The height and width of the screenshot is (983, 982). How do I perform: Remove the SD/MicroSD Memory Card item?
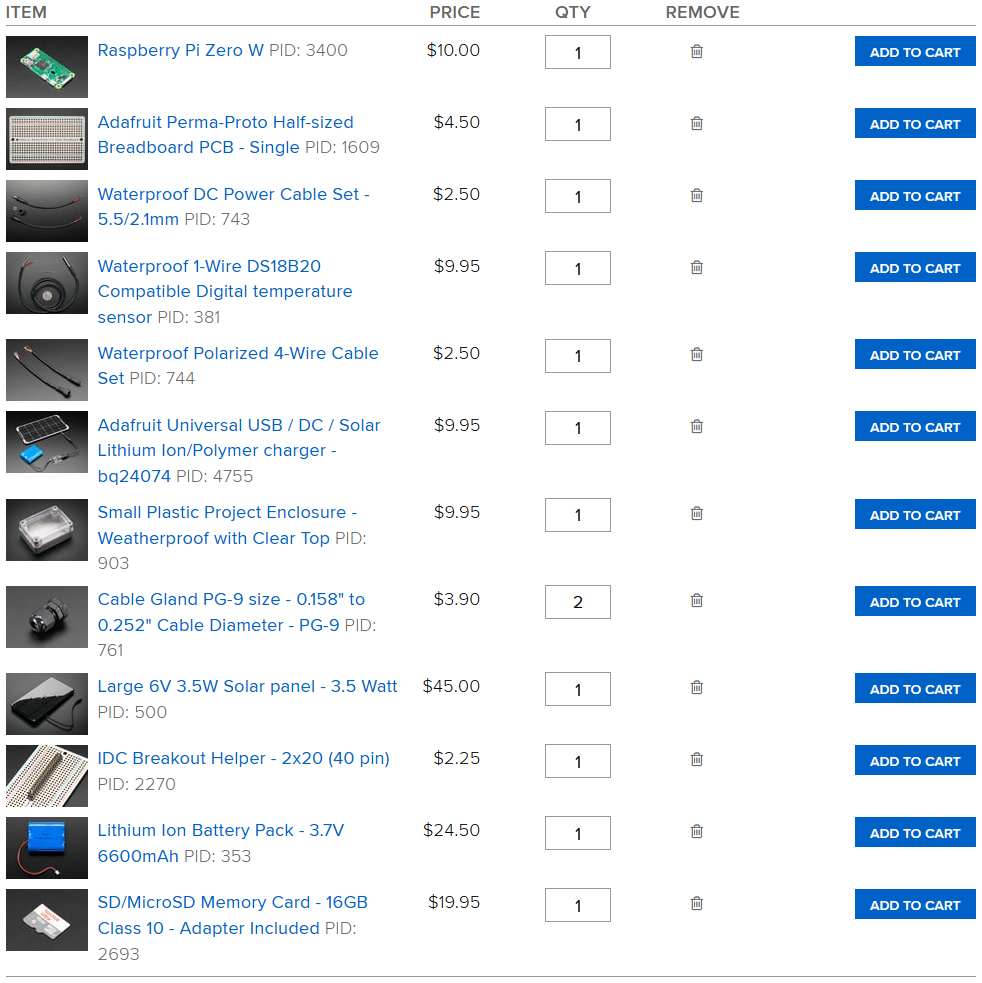[696, 904]
